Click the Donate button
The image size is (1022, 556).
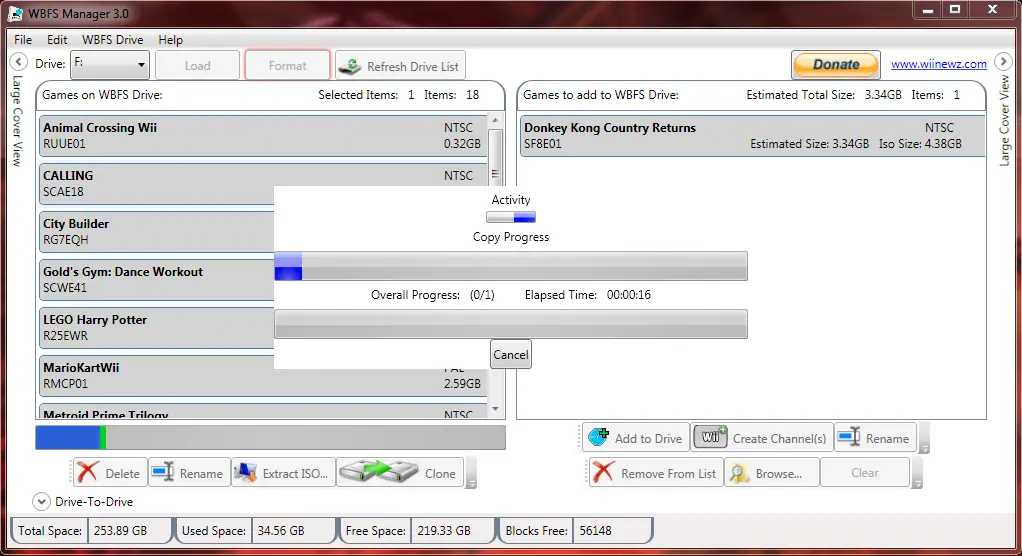(836, 65)
